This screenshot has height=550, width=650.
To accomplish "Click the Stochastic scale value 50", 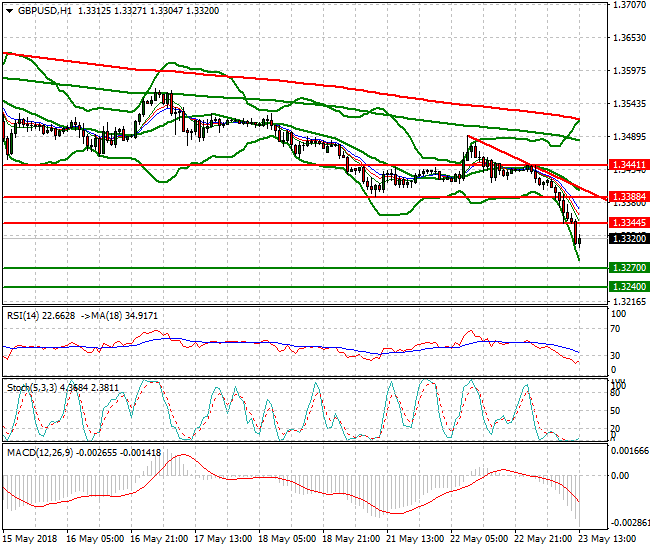I will pos(616,411).
